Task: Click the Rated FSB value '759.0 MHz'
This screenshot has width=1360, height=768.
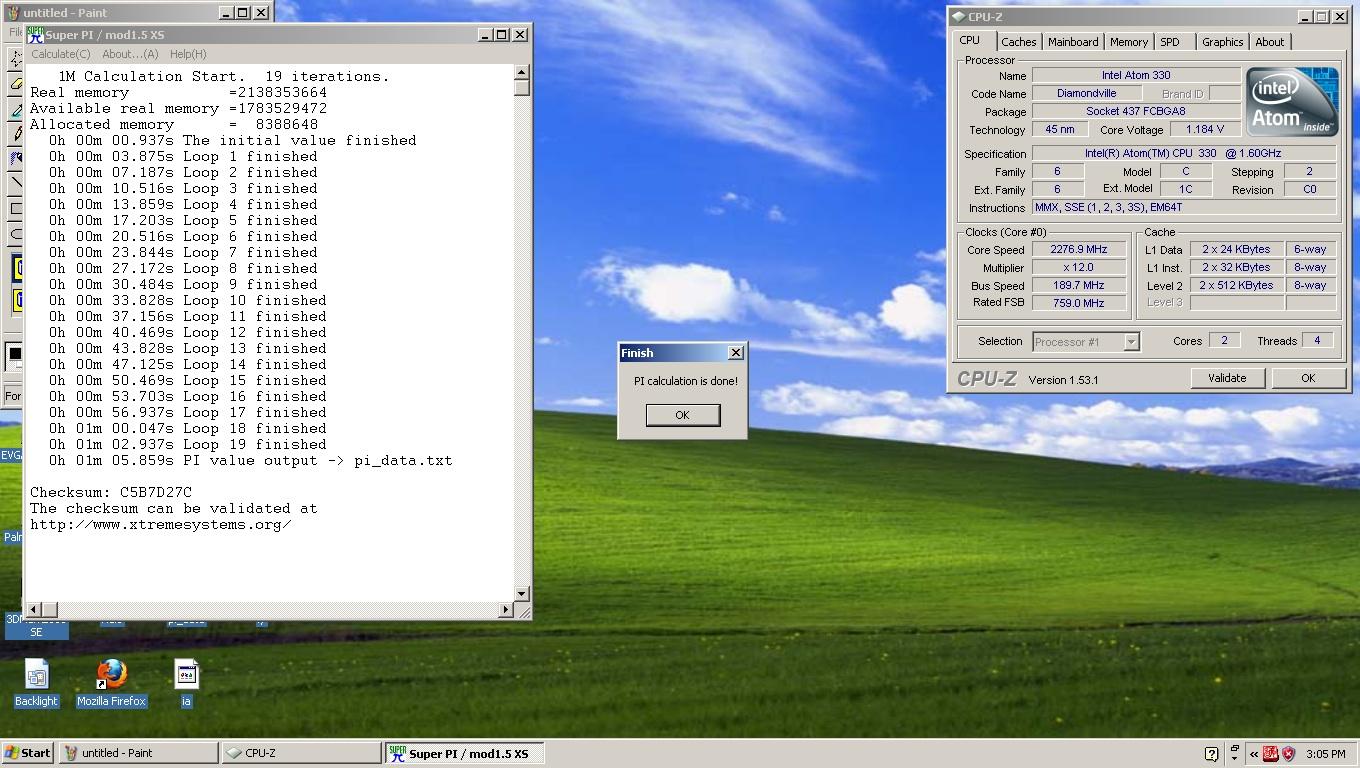Action: [x=1079, y=302]
